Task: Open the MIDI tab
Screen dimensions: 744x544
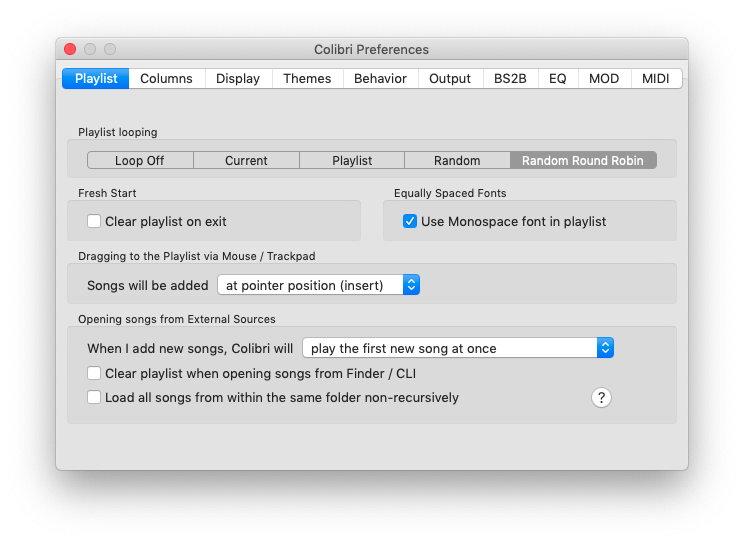Action: click(656, 78)
